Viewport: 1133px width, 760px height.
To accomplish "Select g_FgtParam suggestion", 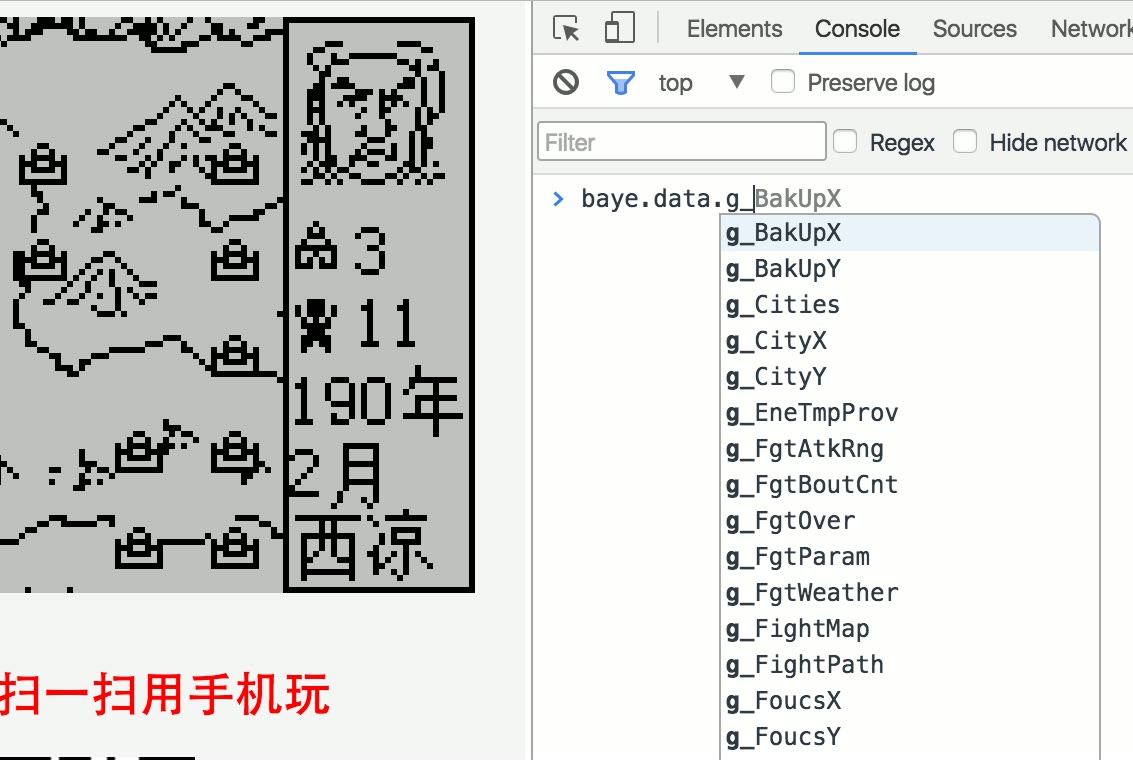I will 910,557.
